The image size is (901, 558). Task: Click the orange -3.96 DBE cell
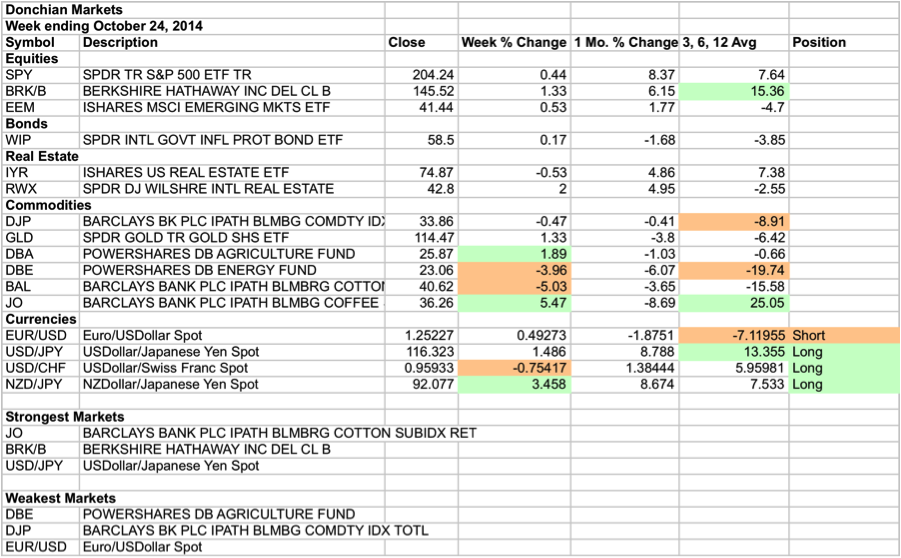coord(514,270)
